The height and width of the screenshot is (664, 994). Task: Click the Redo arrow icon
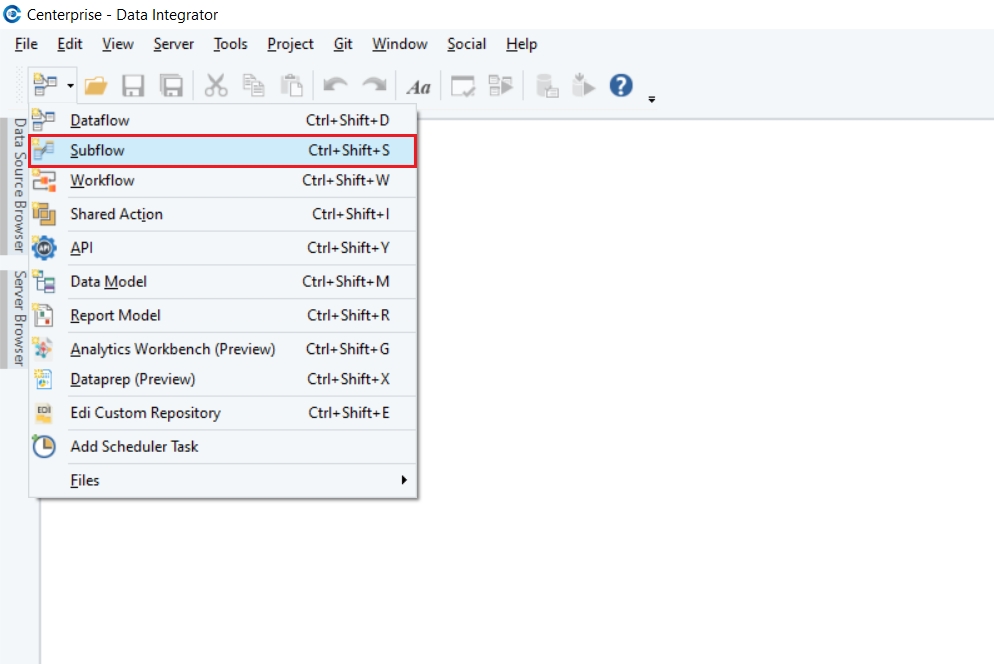[373, 86]
